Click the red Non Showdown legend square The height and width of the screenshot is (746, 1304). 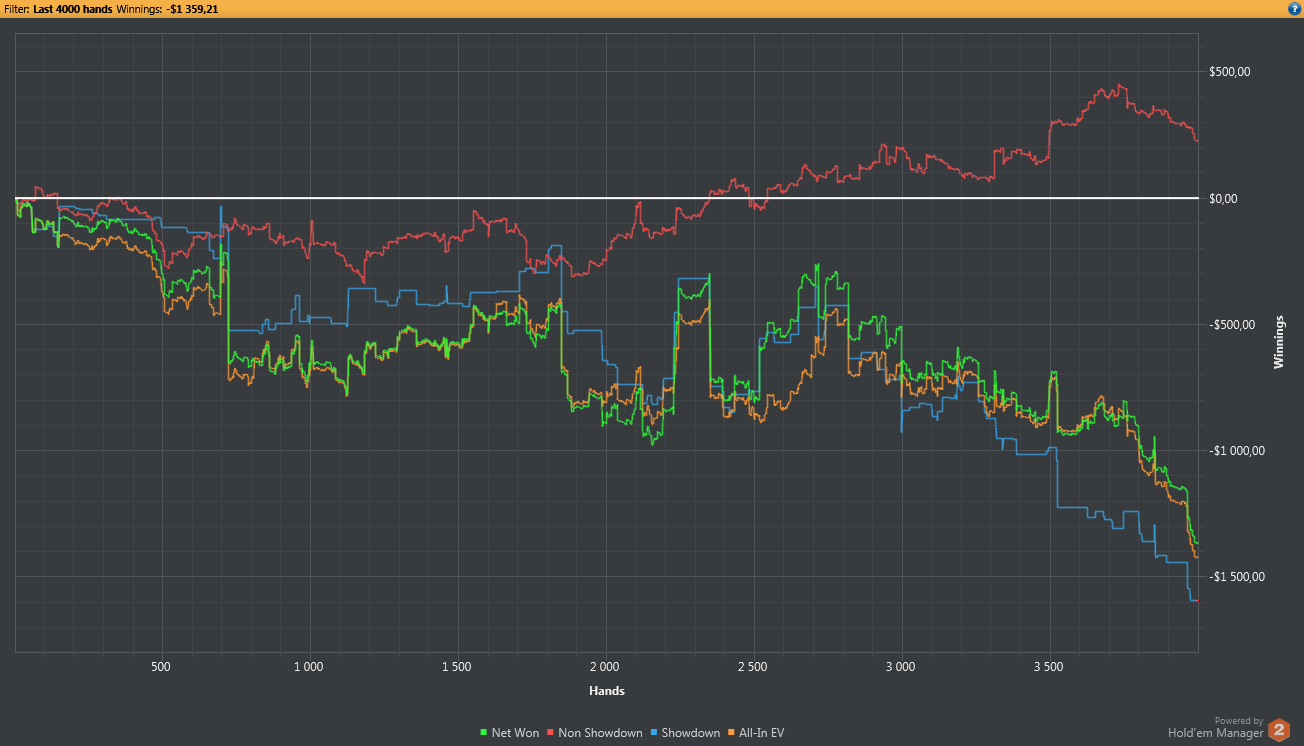(550, 733)
